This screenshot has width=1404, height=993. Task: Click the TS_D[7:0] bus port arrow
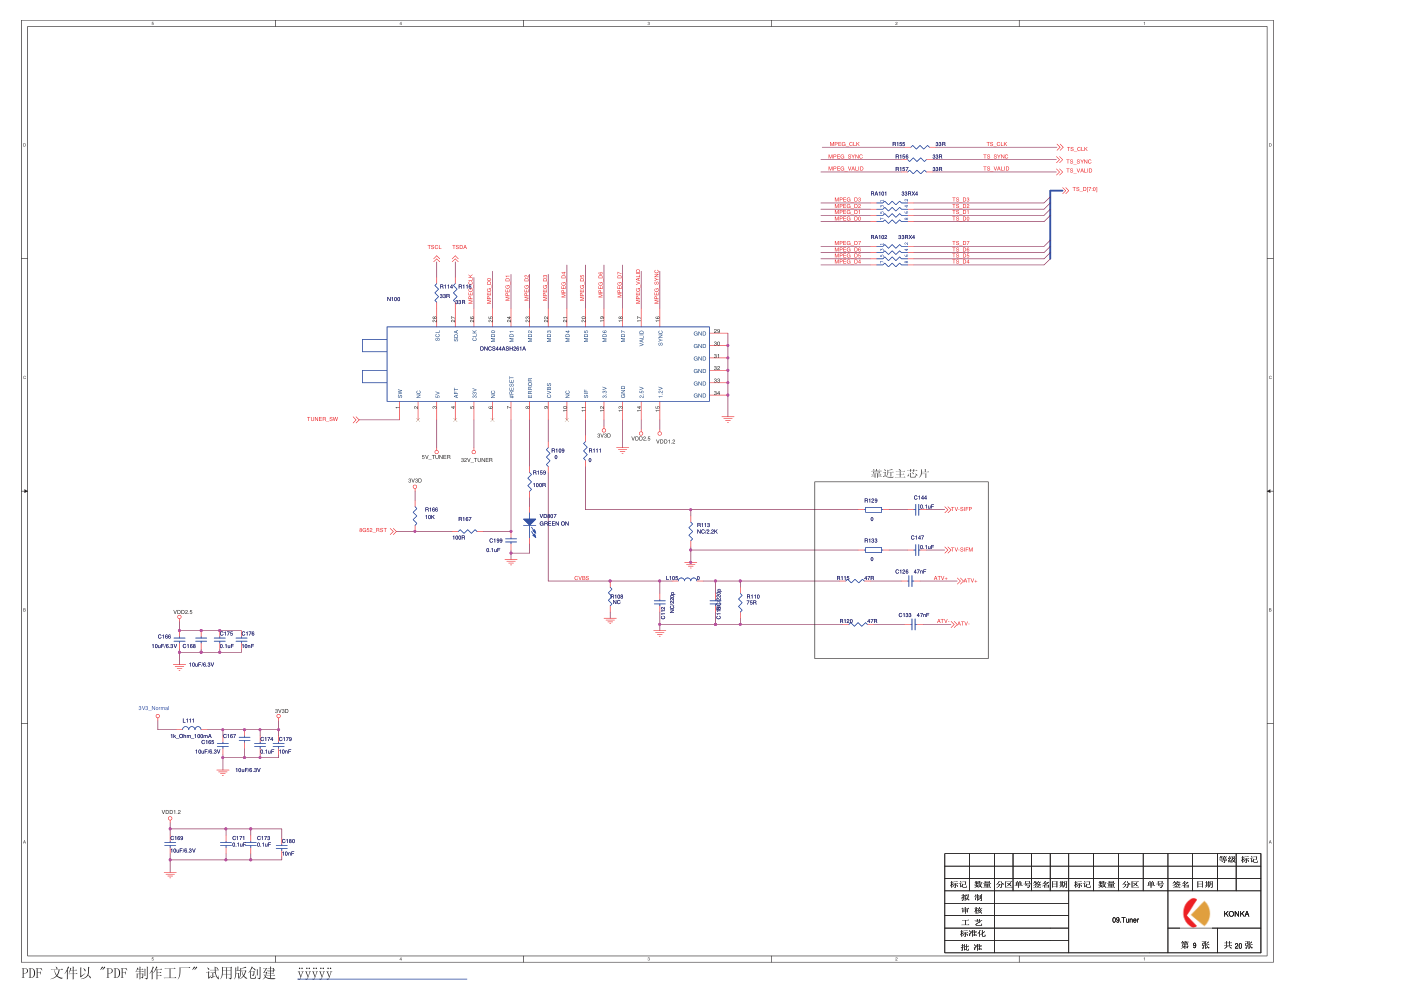pyautogui.click(x=1064, y=189)
